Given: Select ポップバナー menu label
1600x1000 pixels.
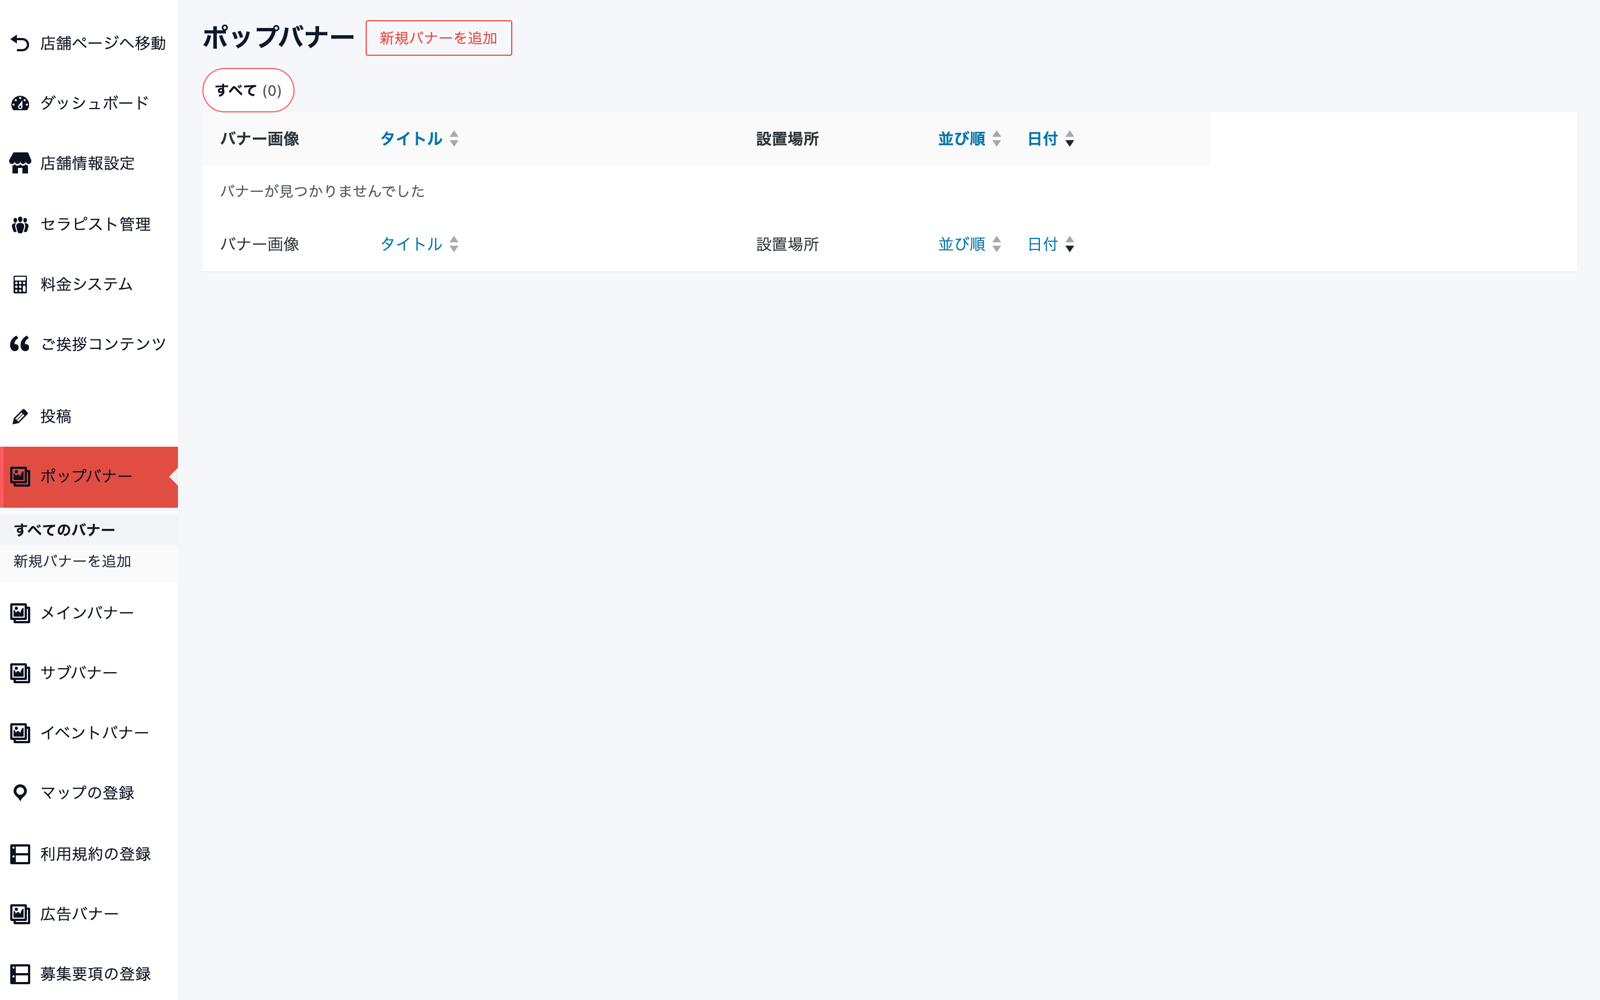Looking at the screenshot, I should click(x=86, y=476).
